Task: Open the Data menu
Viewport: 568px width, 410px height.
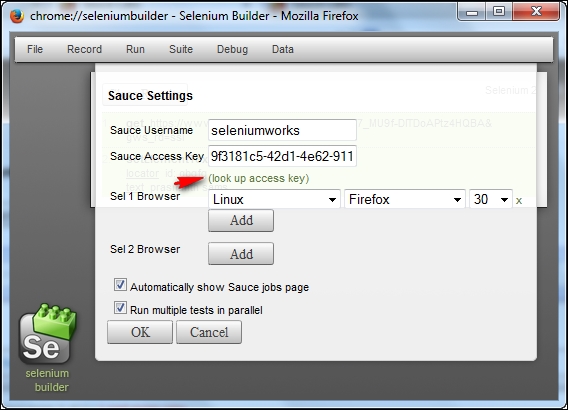Action: 283,49
